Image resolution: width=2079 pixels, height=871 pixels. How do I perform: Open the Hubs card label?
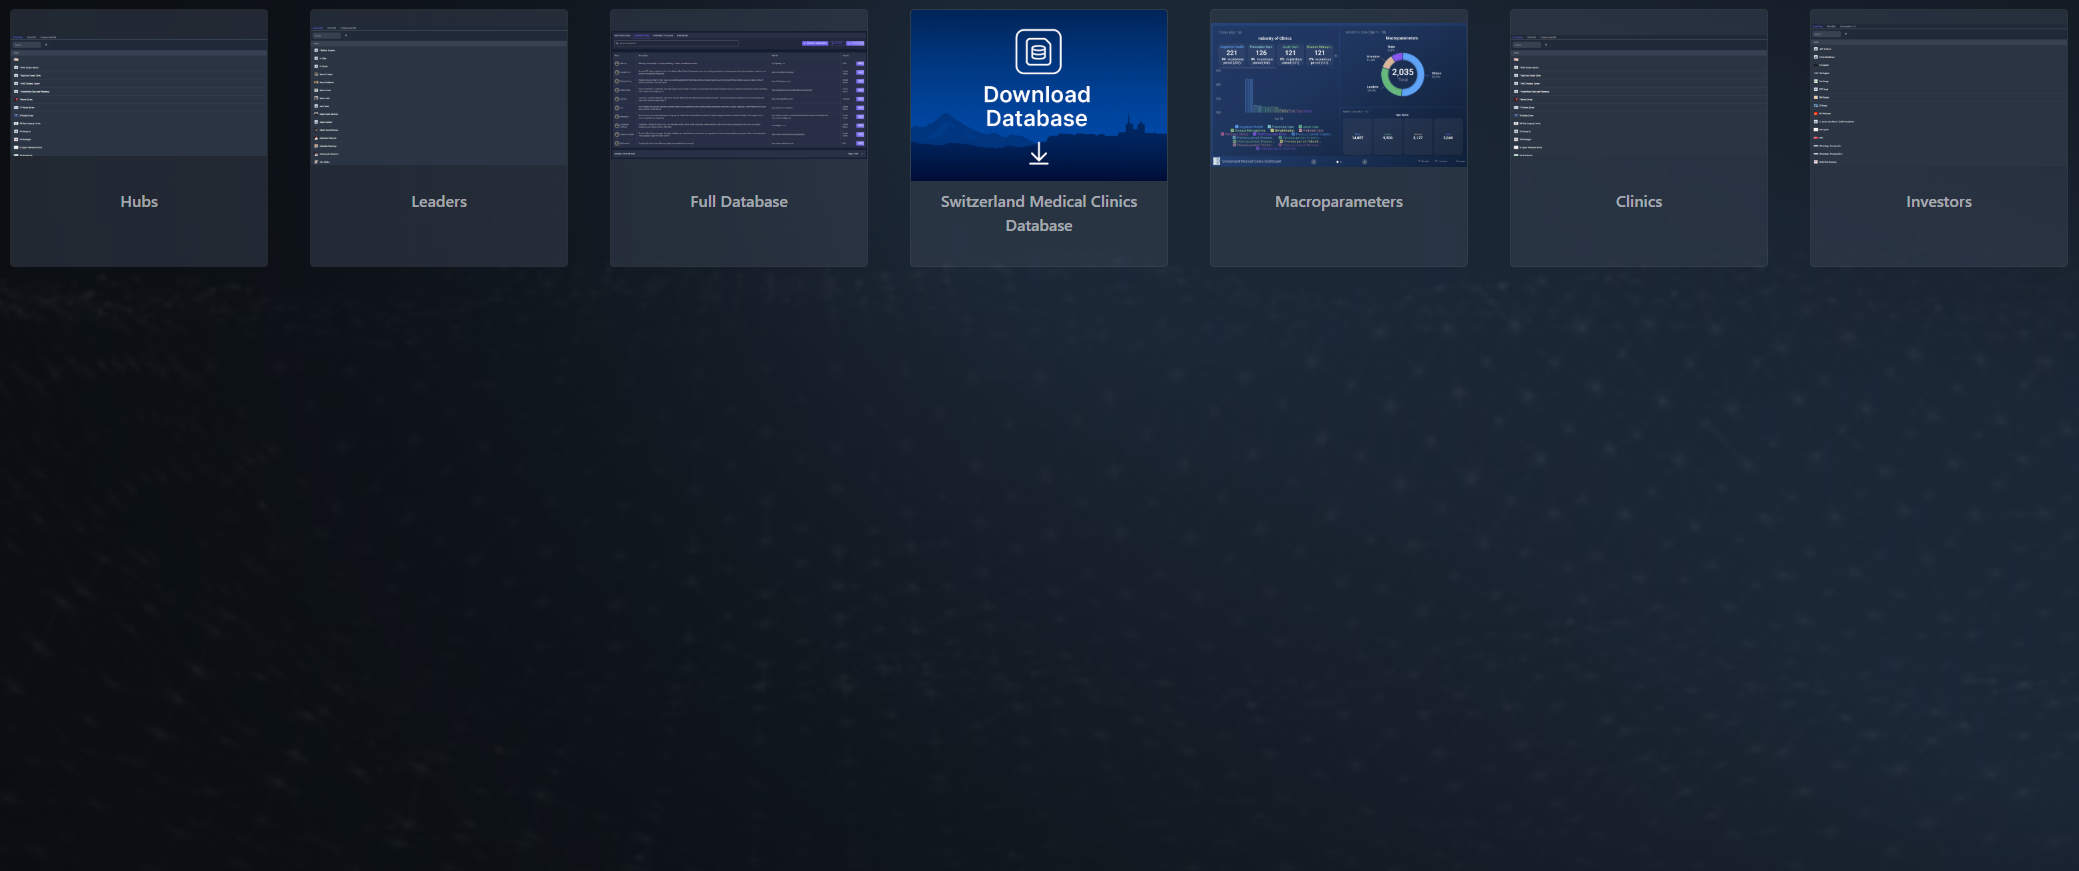tap(139, 202)
